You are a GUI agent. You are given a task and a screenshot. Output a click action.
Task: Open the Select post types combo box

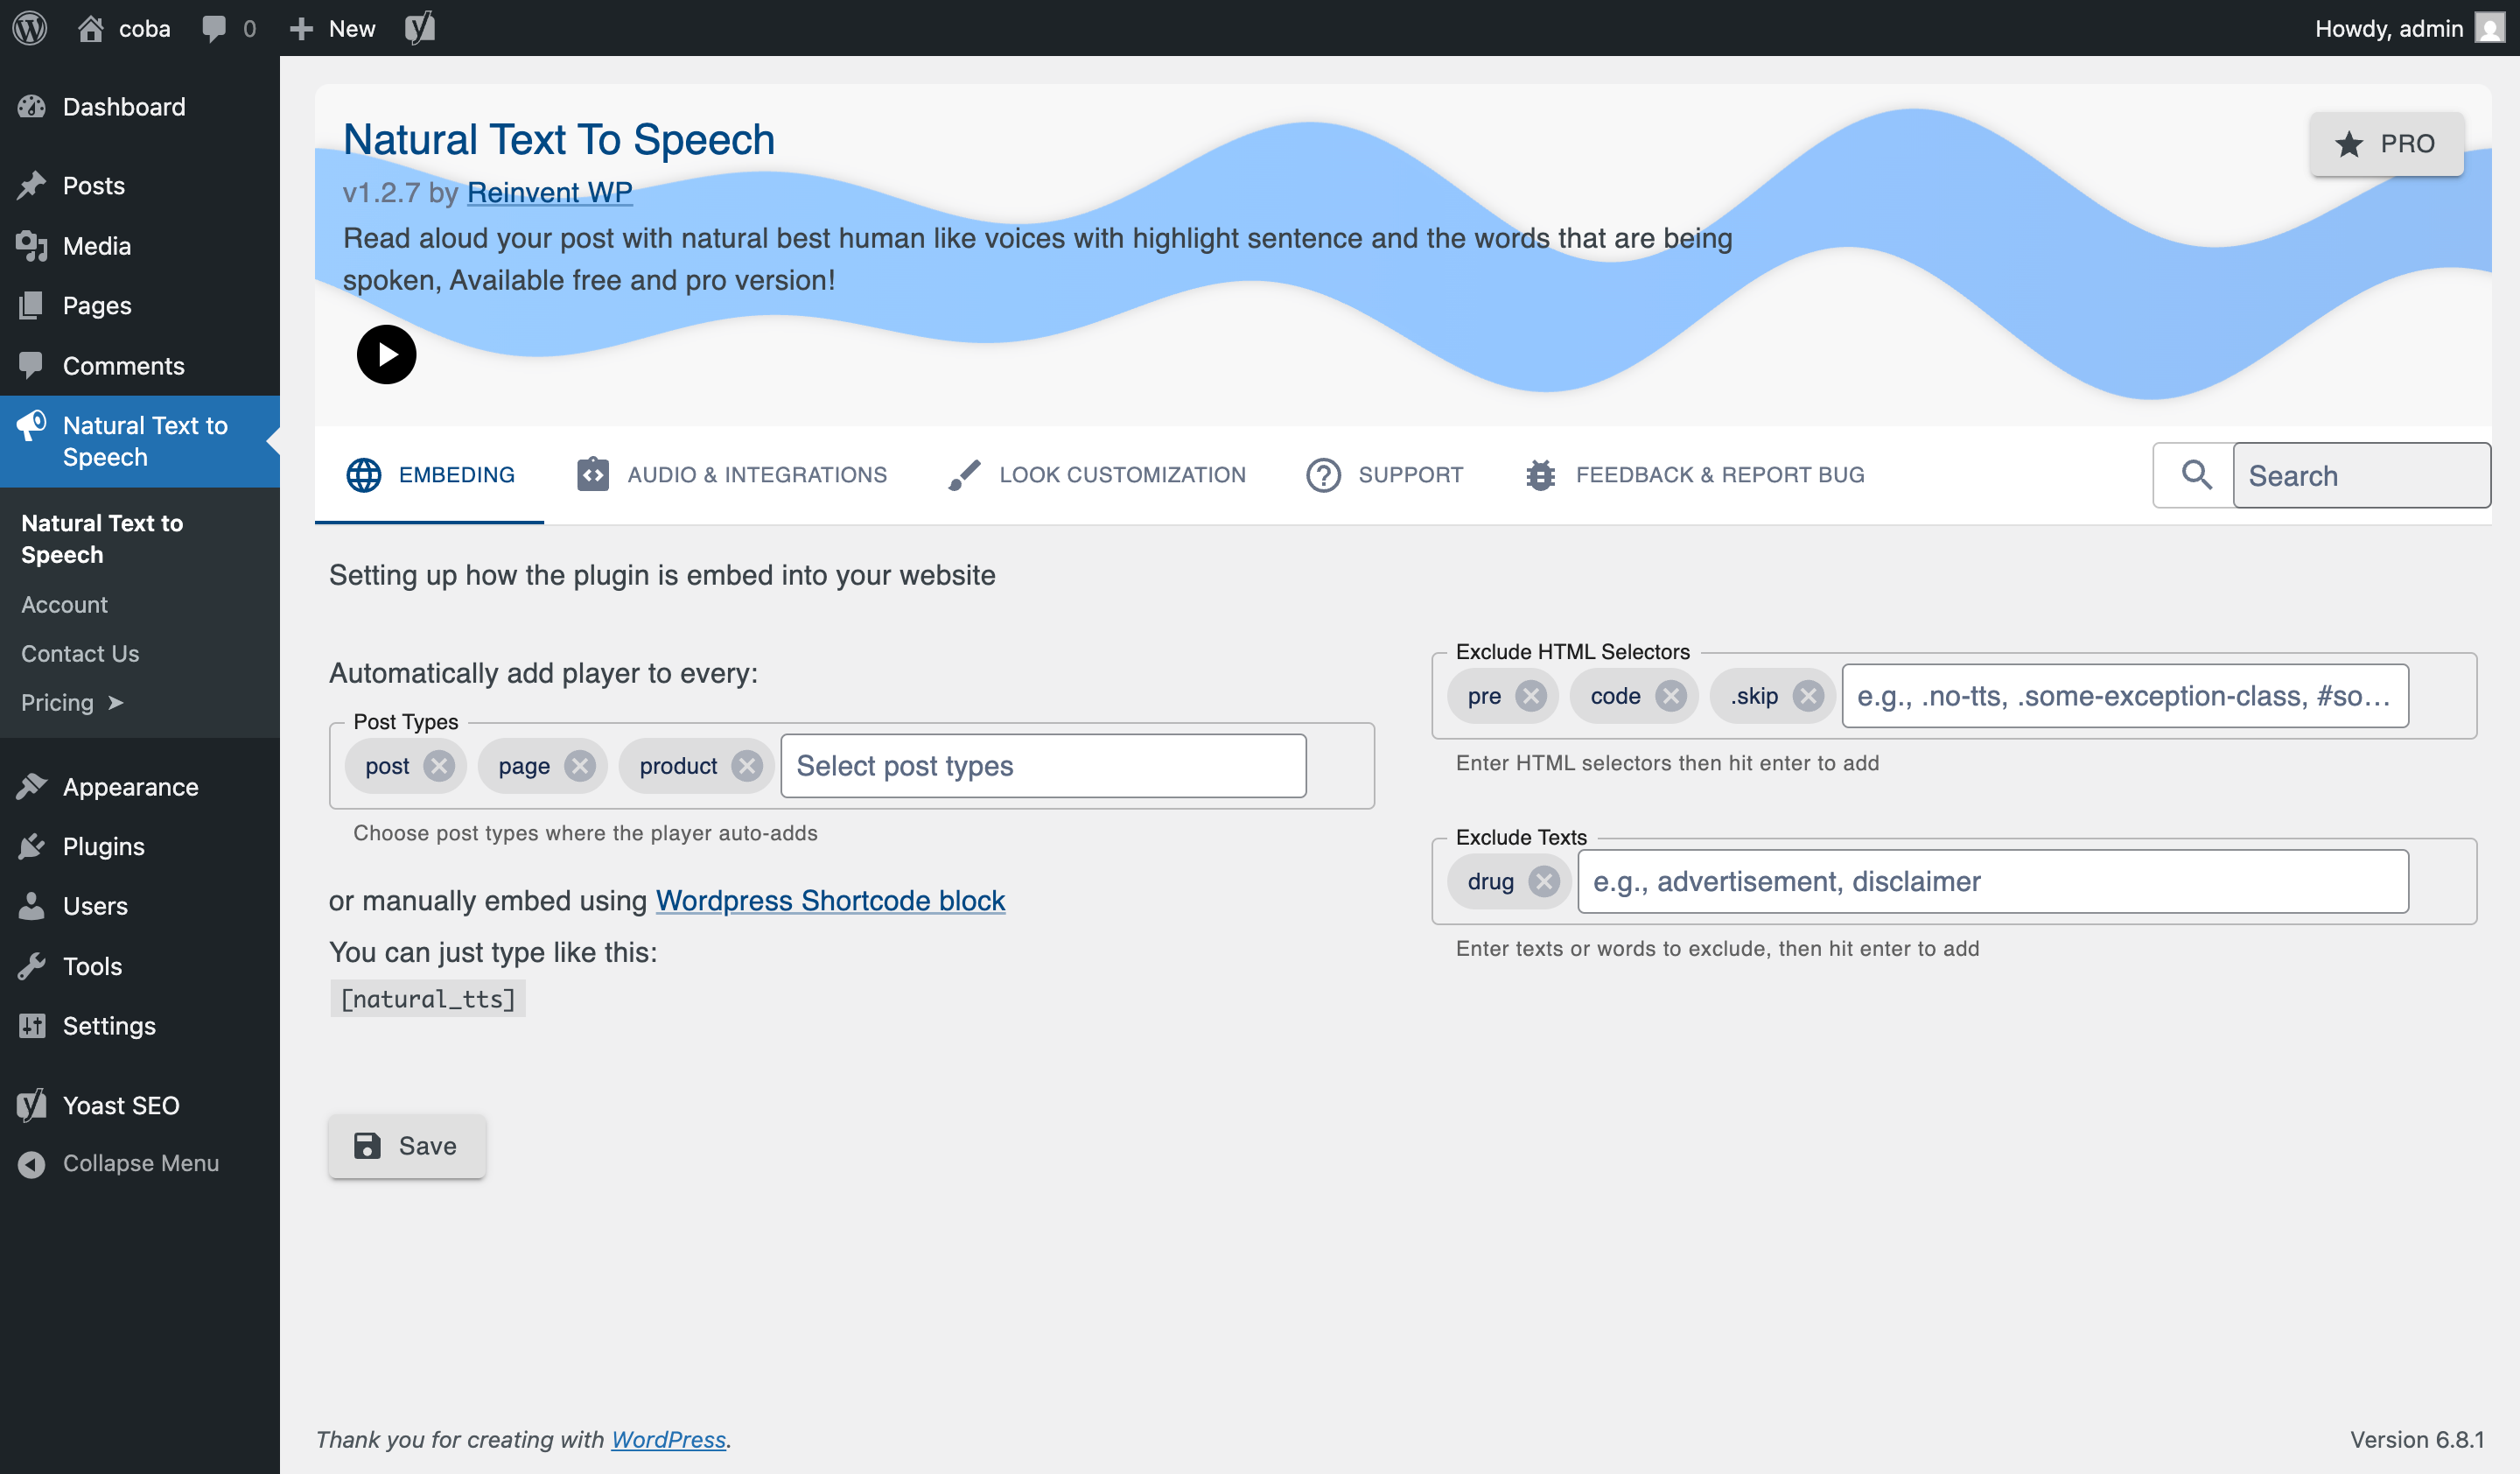click(x=1043, y=766)
